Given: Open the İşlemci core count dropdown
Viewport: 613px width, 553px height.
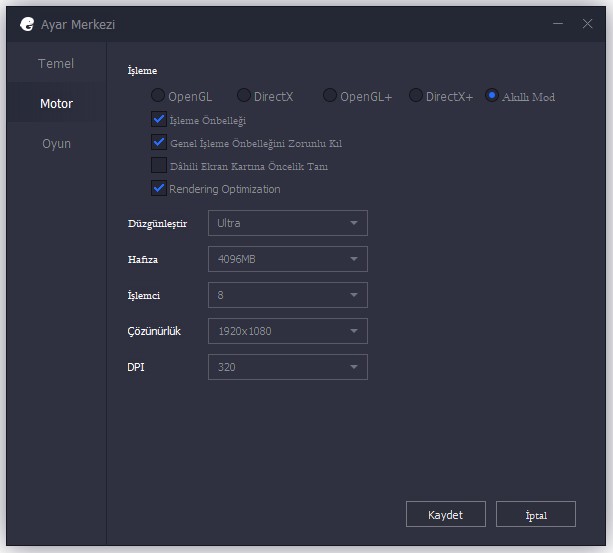Looking at the screenshot, I should 287,295.
